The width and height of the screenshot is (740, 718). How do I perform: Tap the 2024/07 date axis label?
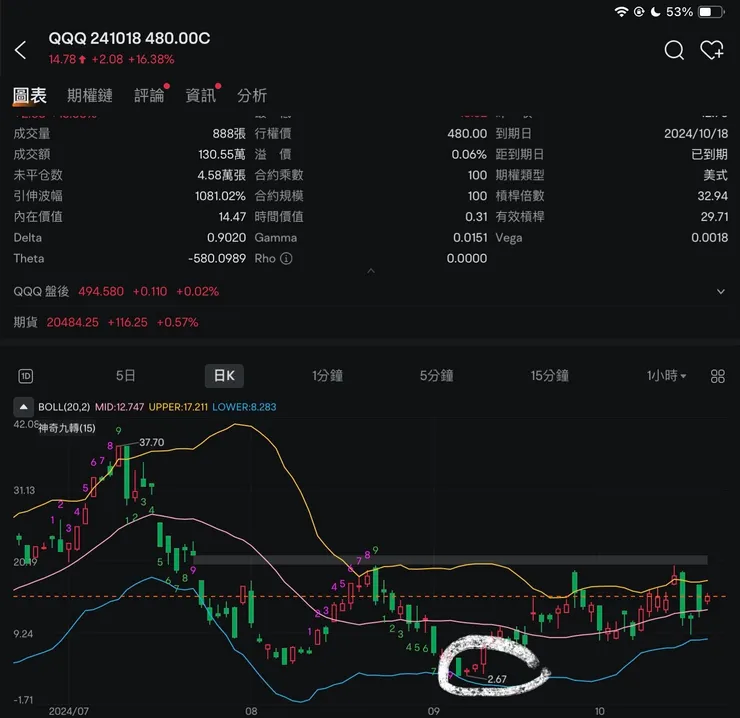(68, 711)
